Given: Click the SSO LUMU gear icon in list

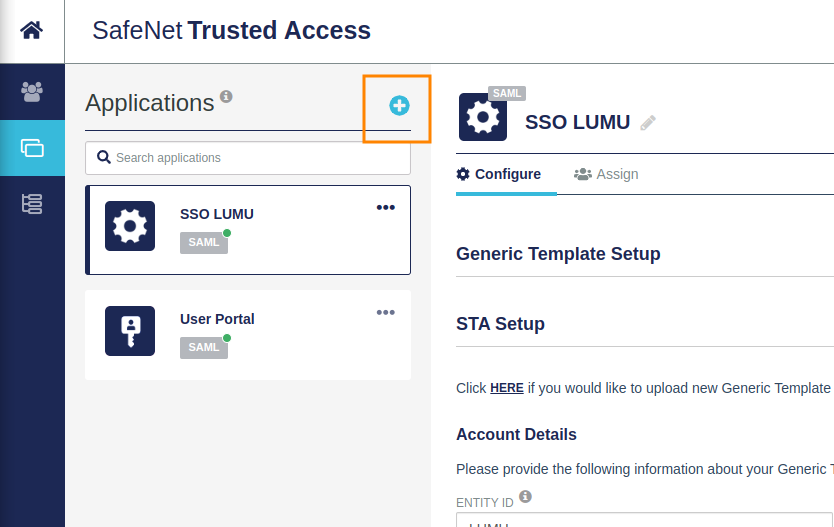Looking at the screenshot, I should click(130, 226).
